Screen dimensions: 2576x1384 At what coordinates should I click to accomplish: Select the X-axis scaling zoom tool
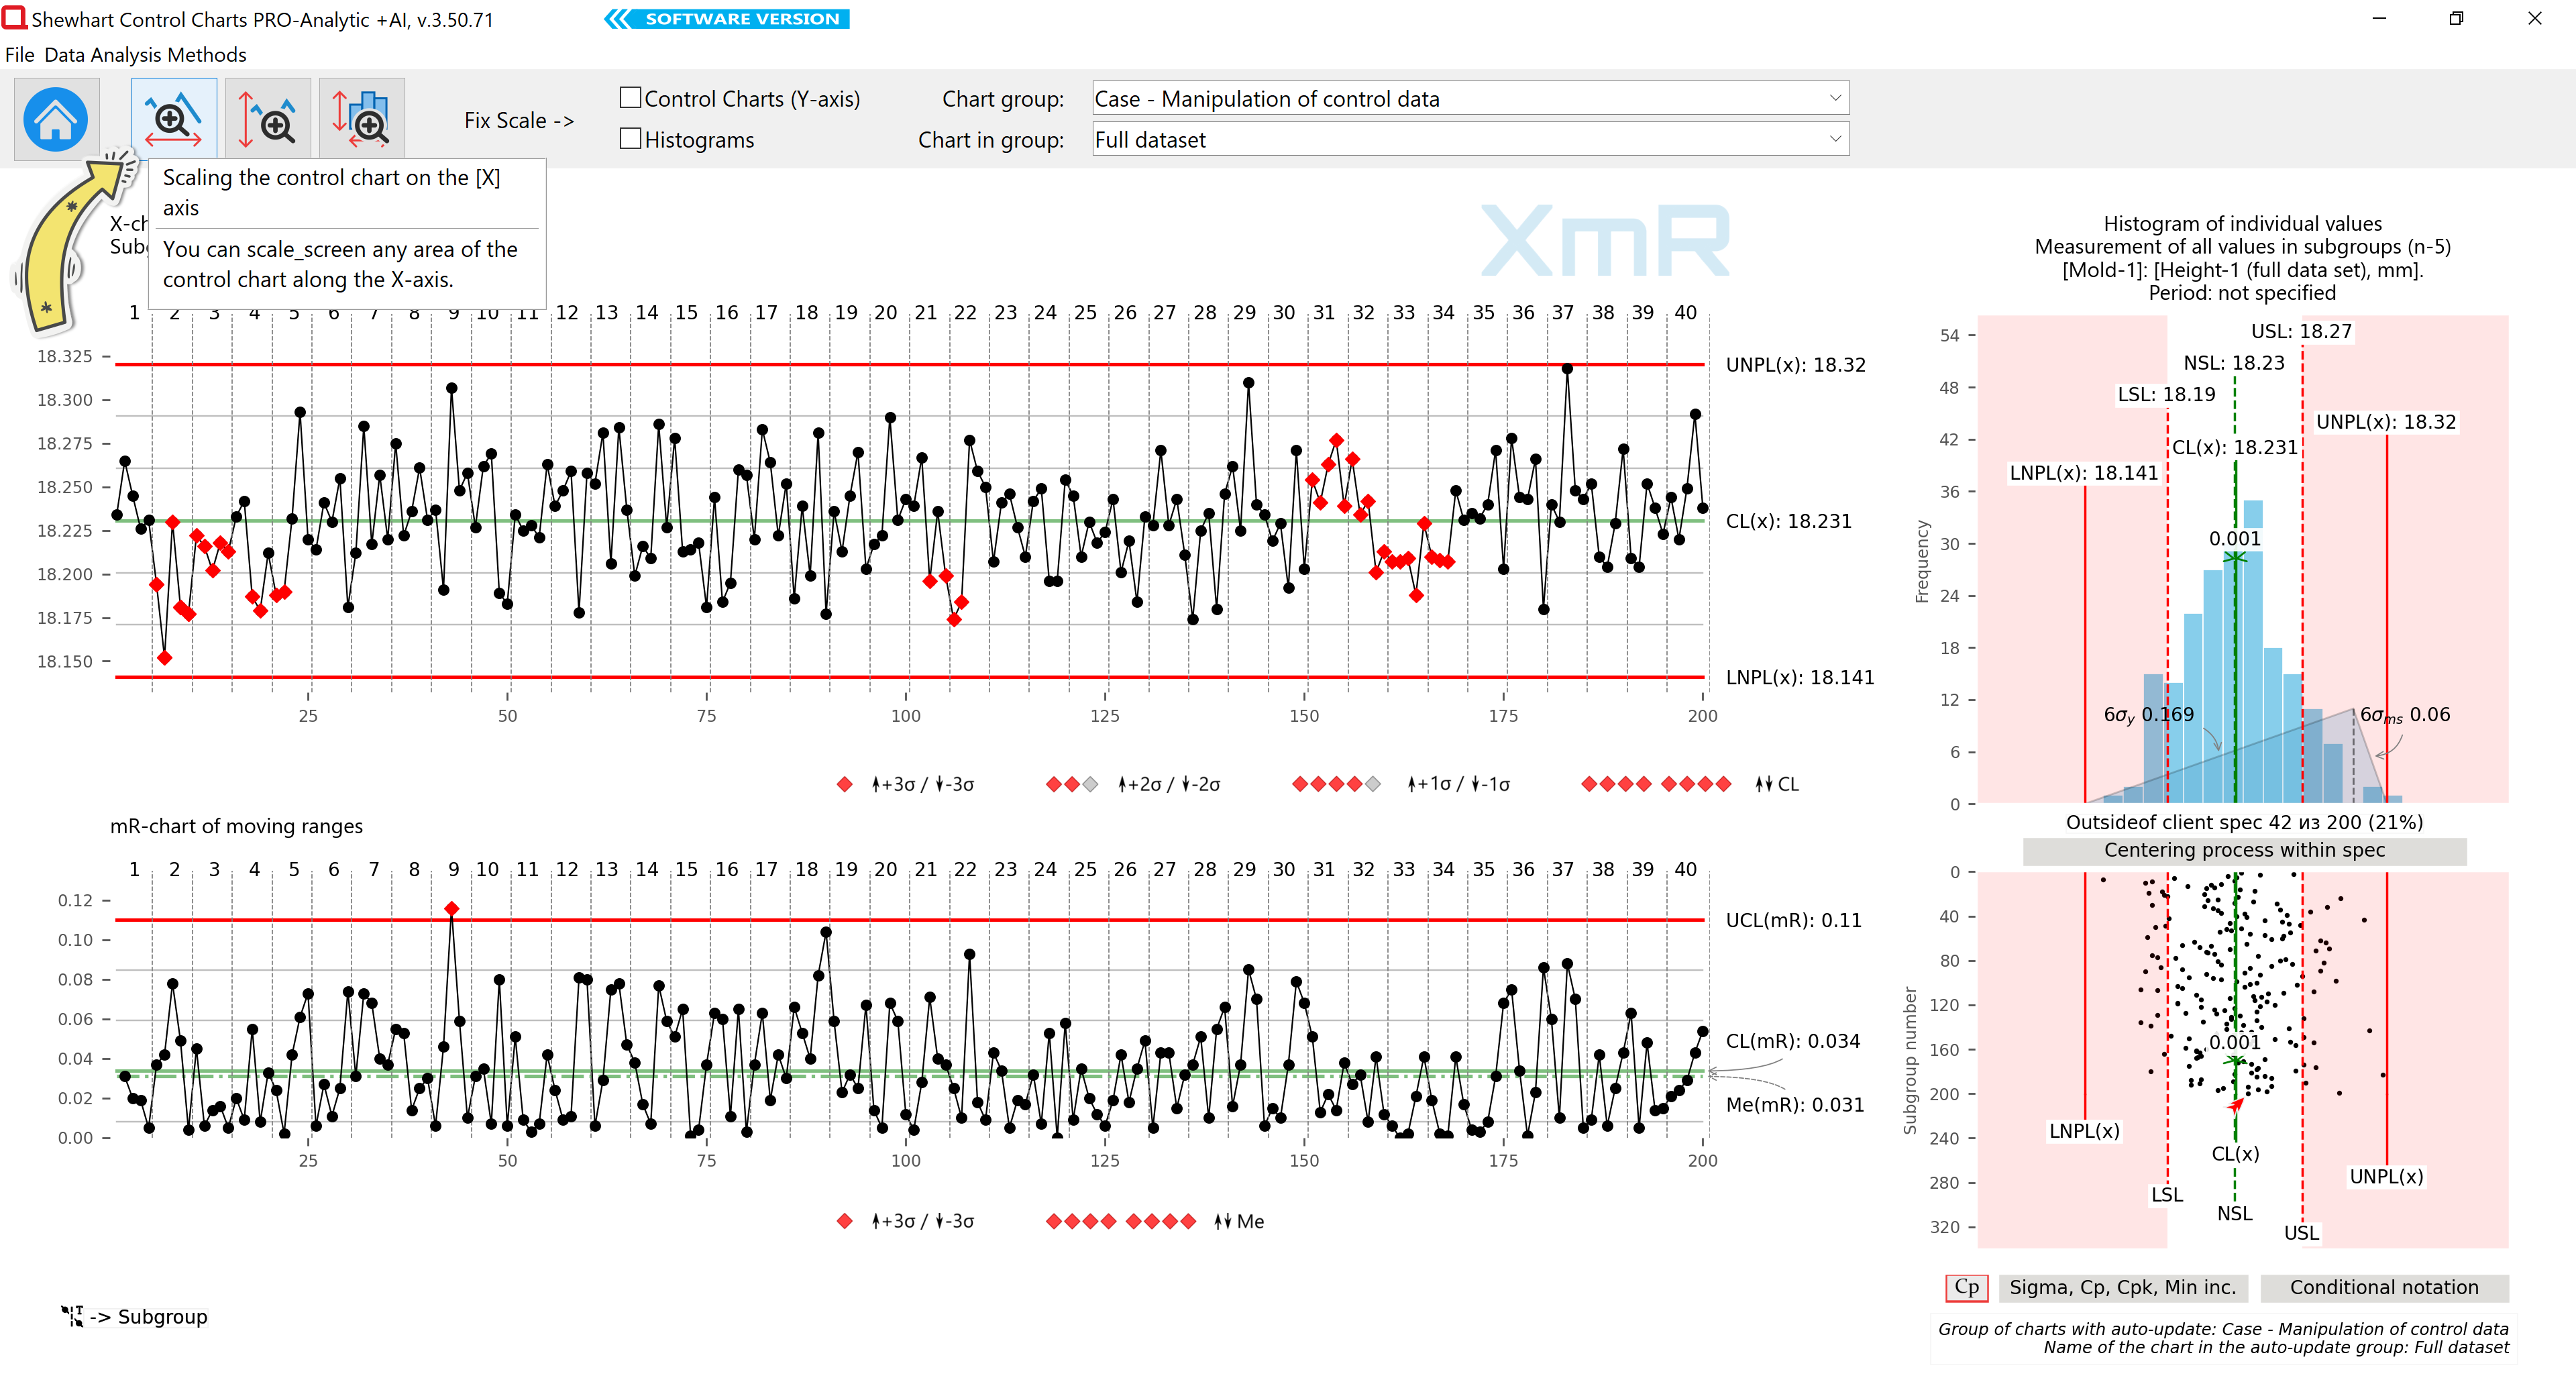[174, 119]
